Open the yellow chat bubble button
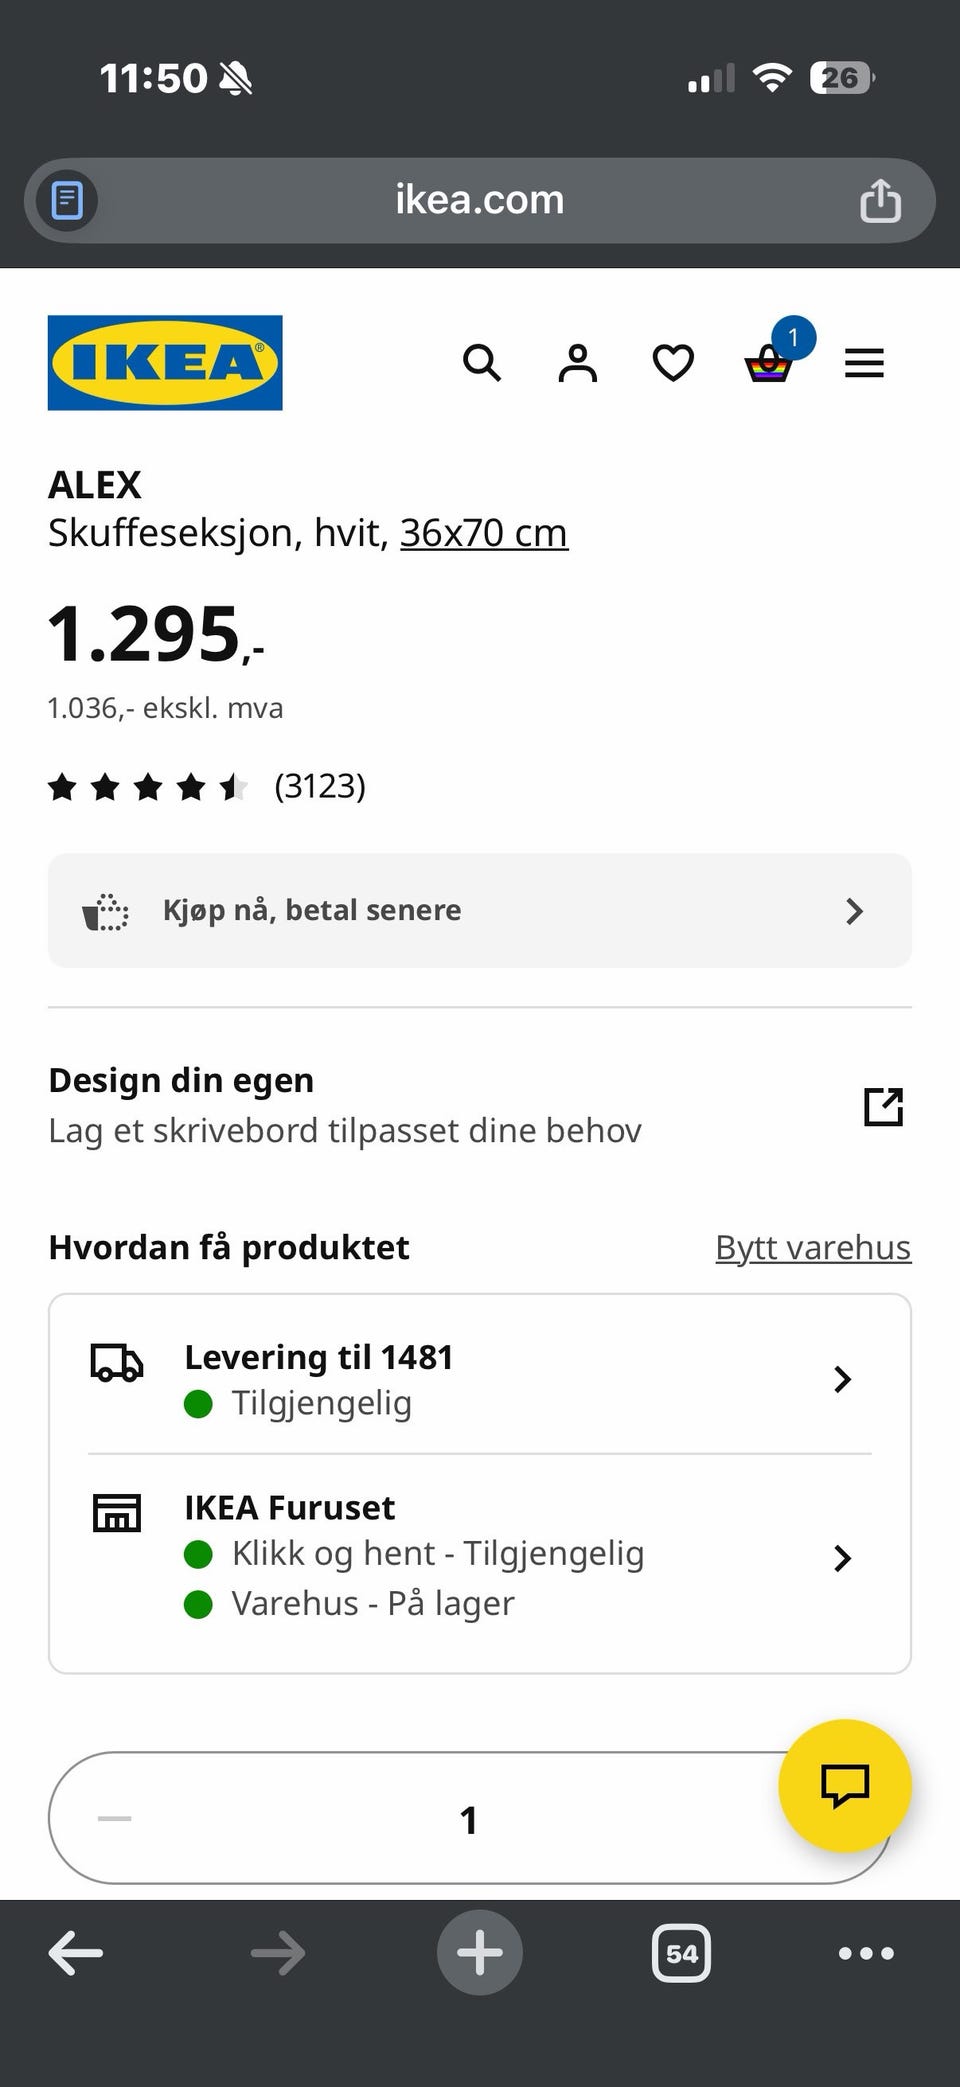The image size is (960, 2087). tap(845, 1785)
